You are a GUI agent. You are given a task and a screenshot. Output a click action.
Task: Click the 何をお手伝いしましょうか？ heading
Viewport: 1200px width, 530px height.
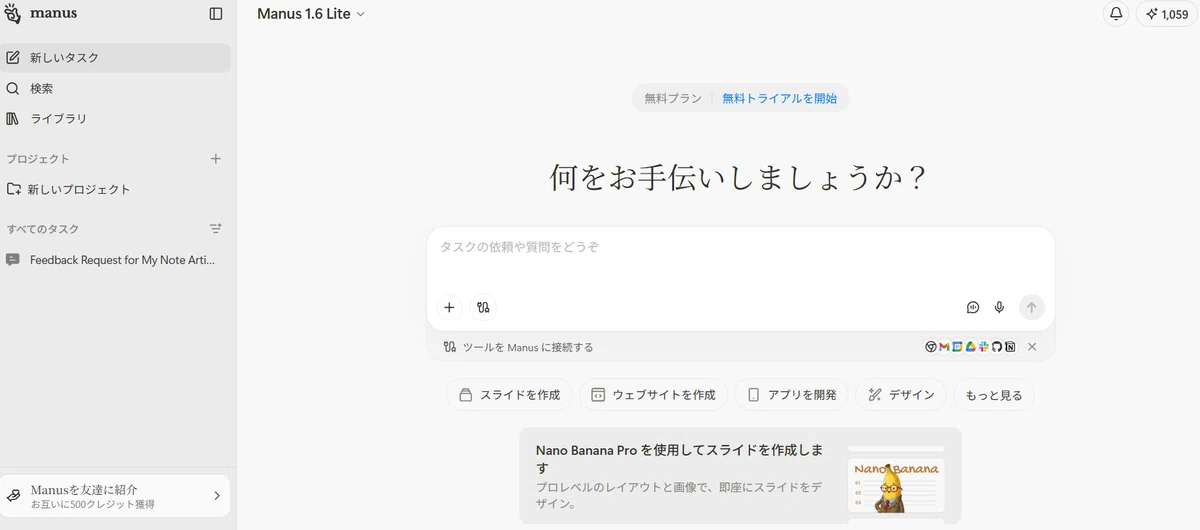tap(740, 178)
